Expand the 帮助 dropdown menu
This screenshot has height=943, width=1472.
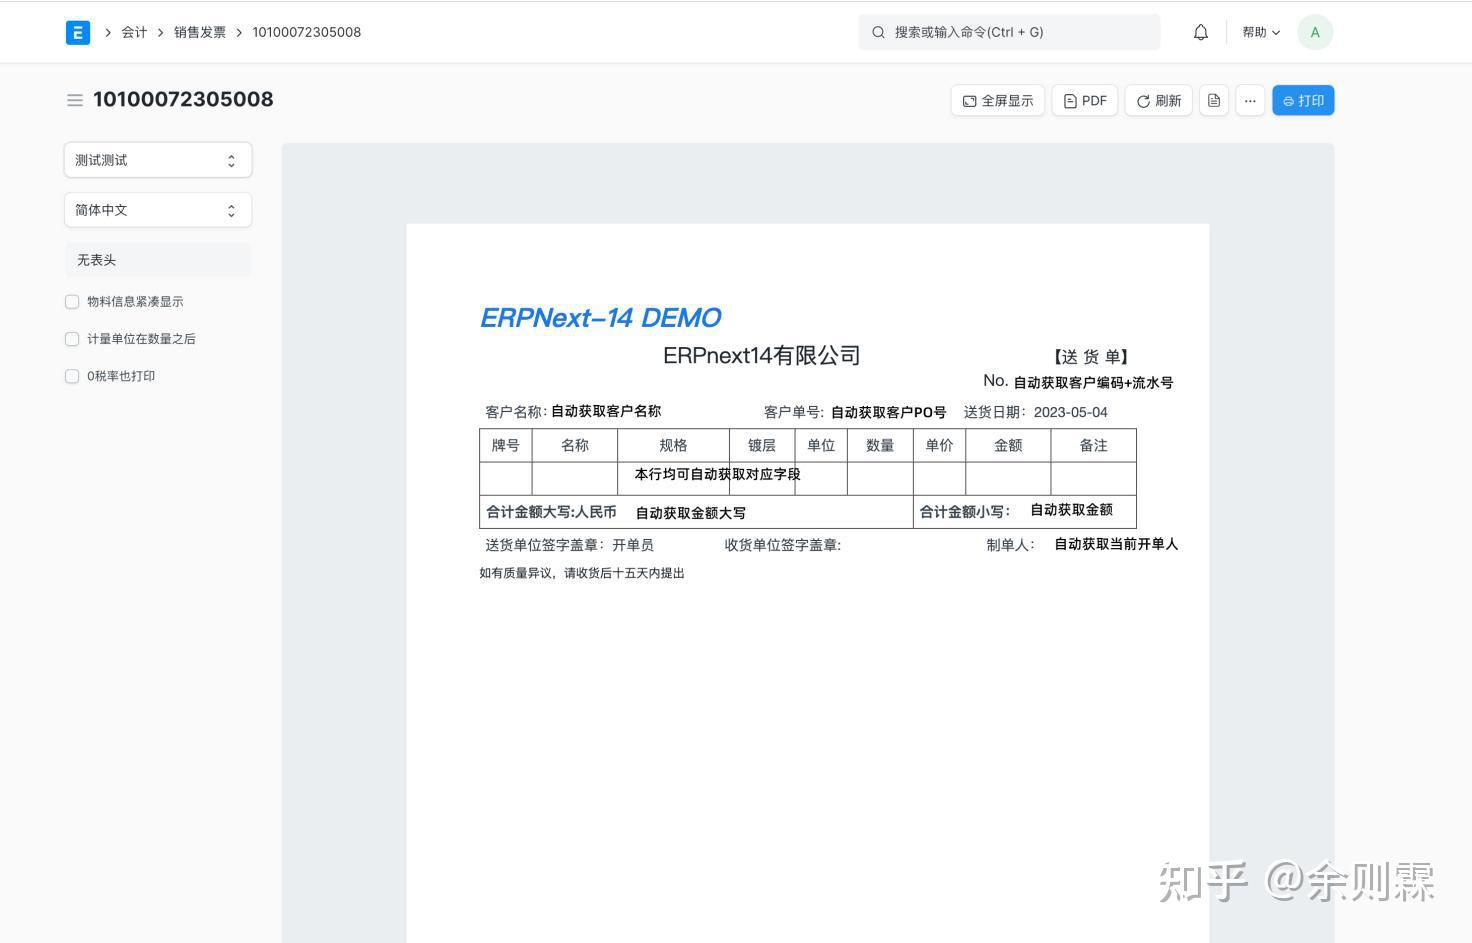point(1260,31)
